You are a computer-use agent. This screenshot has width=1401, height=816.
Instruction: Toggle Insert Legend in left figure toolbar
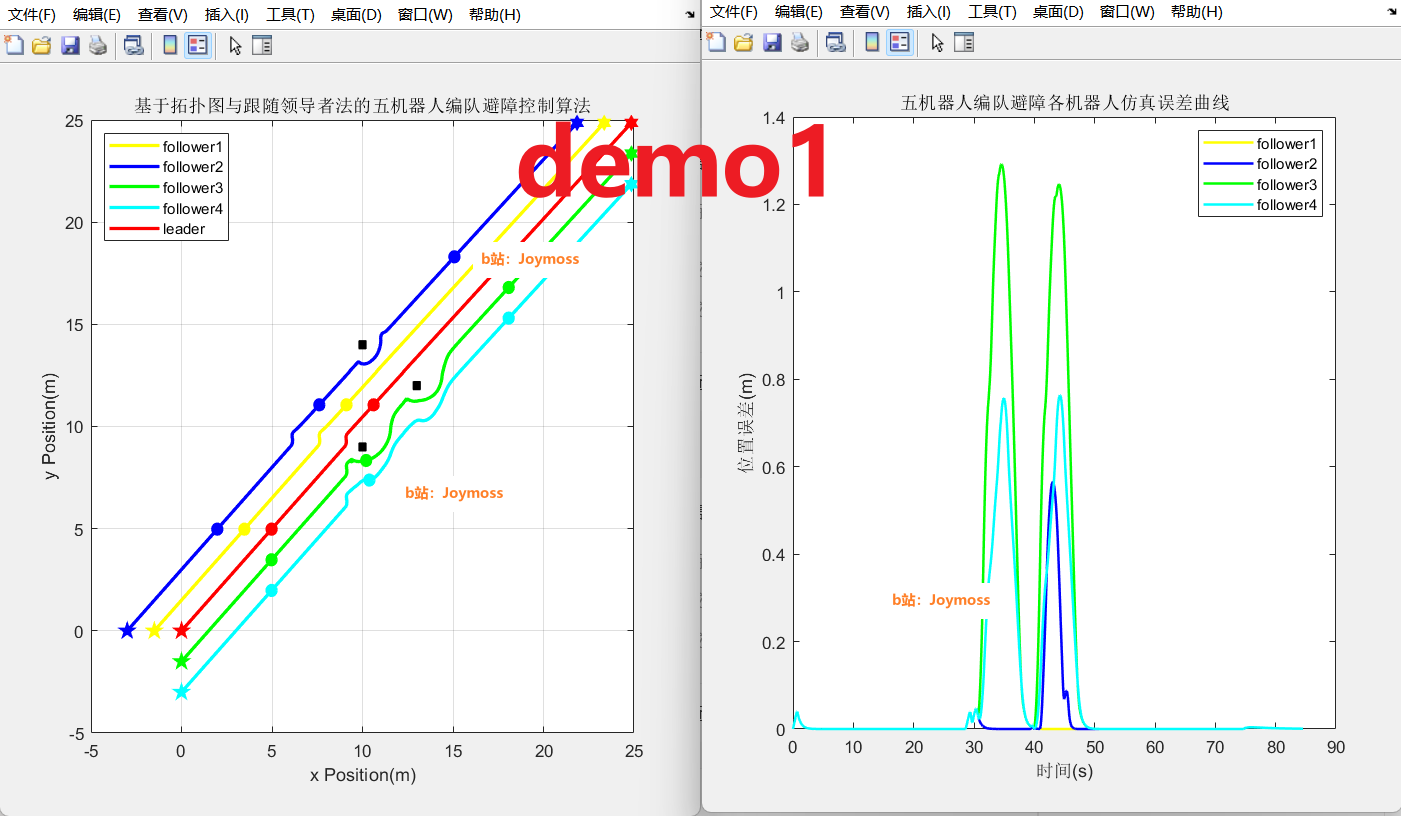click(x=198, y=45)
